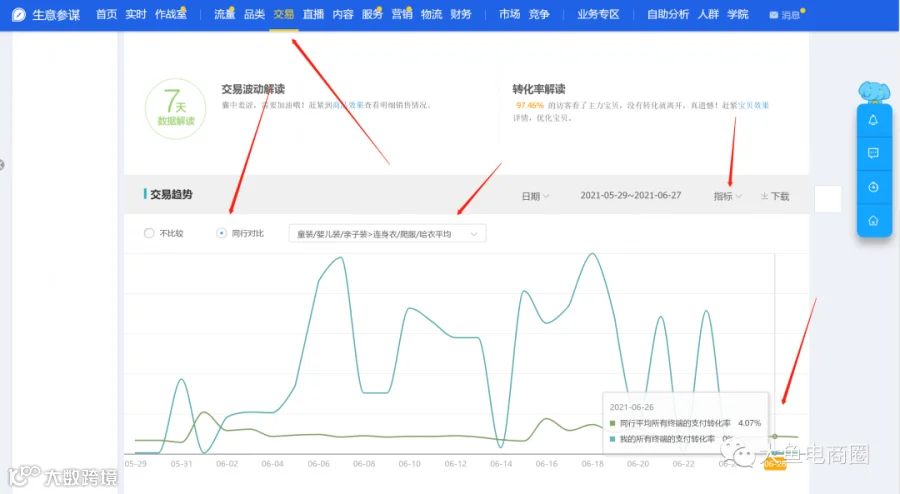Switch to the 交易 tab

pos(284,14)
